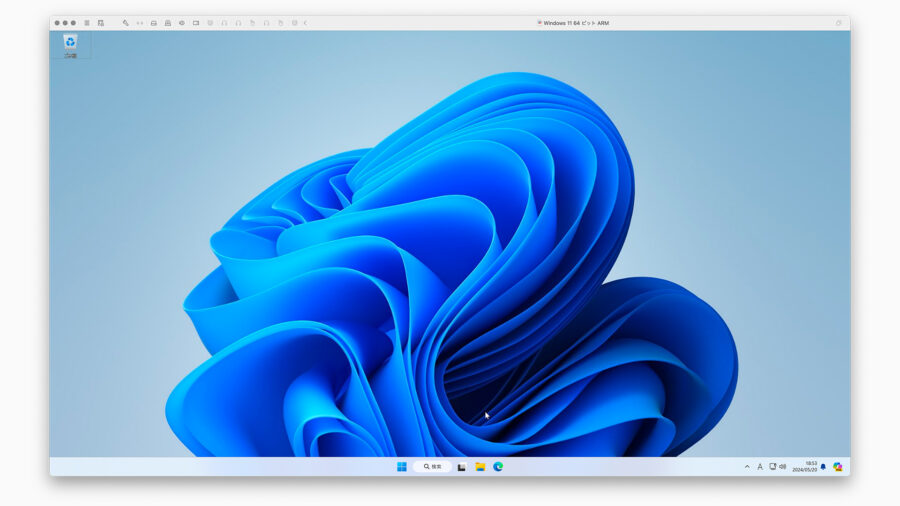Switch input mode via the IME 'A' indicator
The width and height of the screenshot is (900, 506).
tap(759, 467)
